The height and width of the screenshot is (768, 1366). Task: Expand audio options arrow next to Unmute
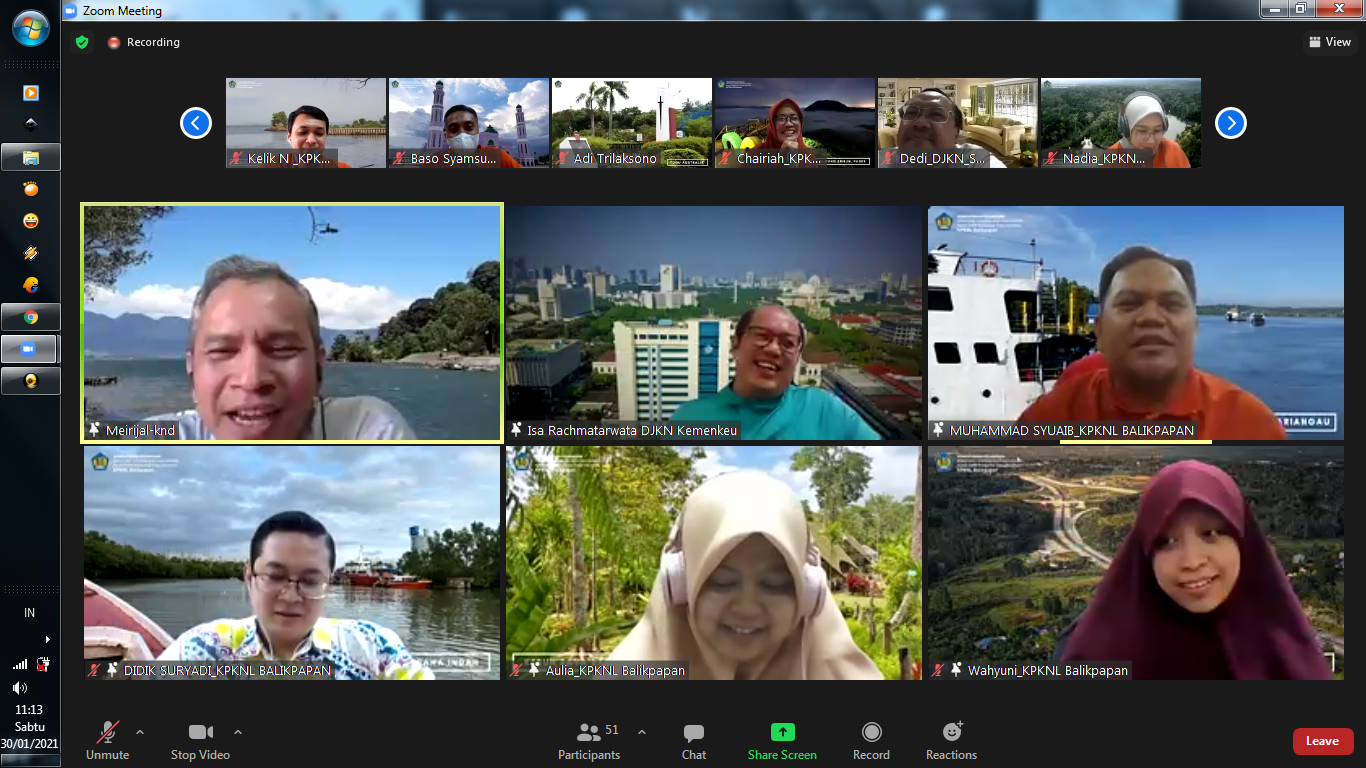coord(140,731)
